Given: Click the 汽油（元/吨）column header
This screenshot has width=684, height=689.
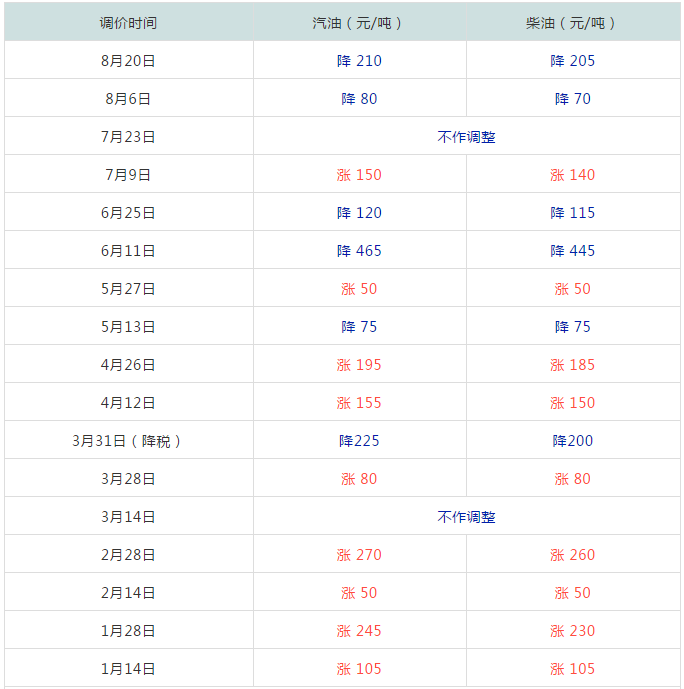Looking at the screenshot, I should tap(359, 23).
